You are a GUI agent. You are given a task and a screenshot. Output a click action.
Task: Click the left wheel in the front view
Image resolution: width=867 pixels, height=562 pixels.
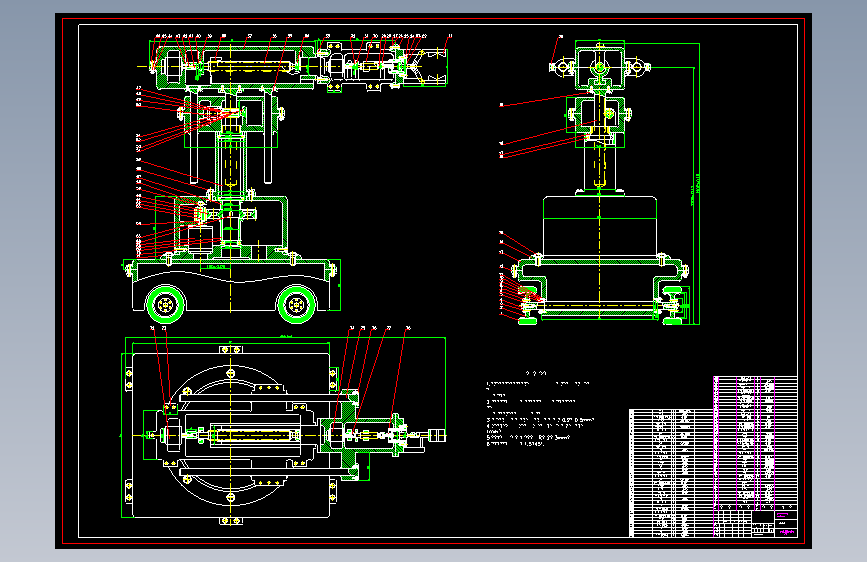[x=165, y=304]
